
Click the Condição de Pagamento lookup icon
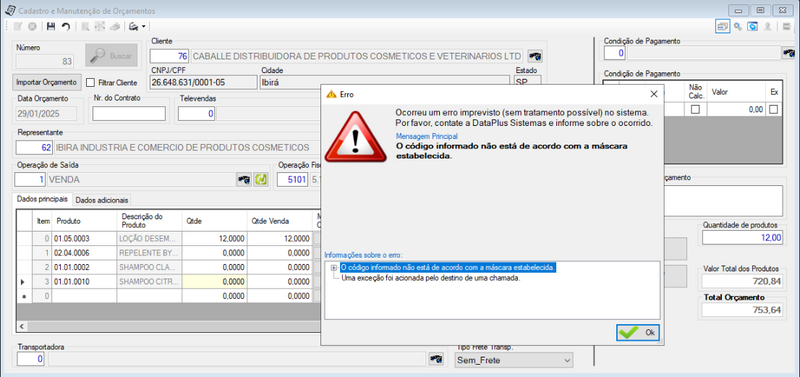click(x=789, y=53)
